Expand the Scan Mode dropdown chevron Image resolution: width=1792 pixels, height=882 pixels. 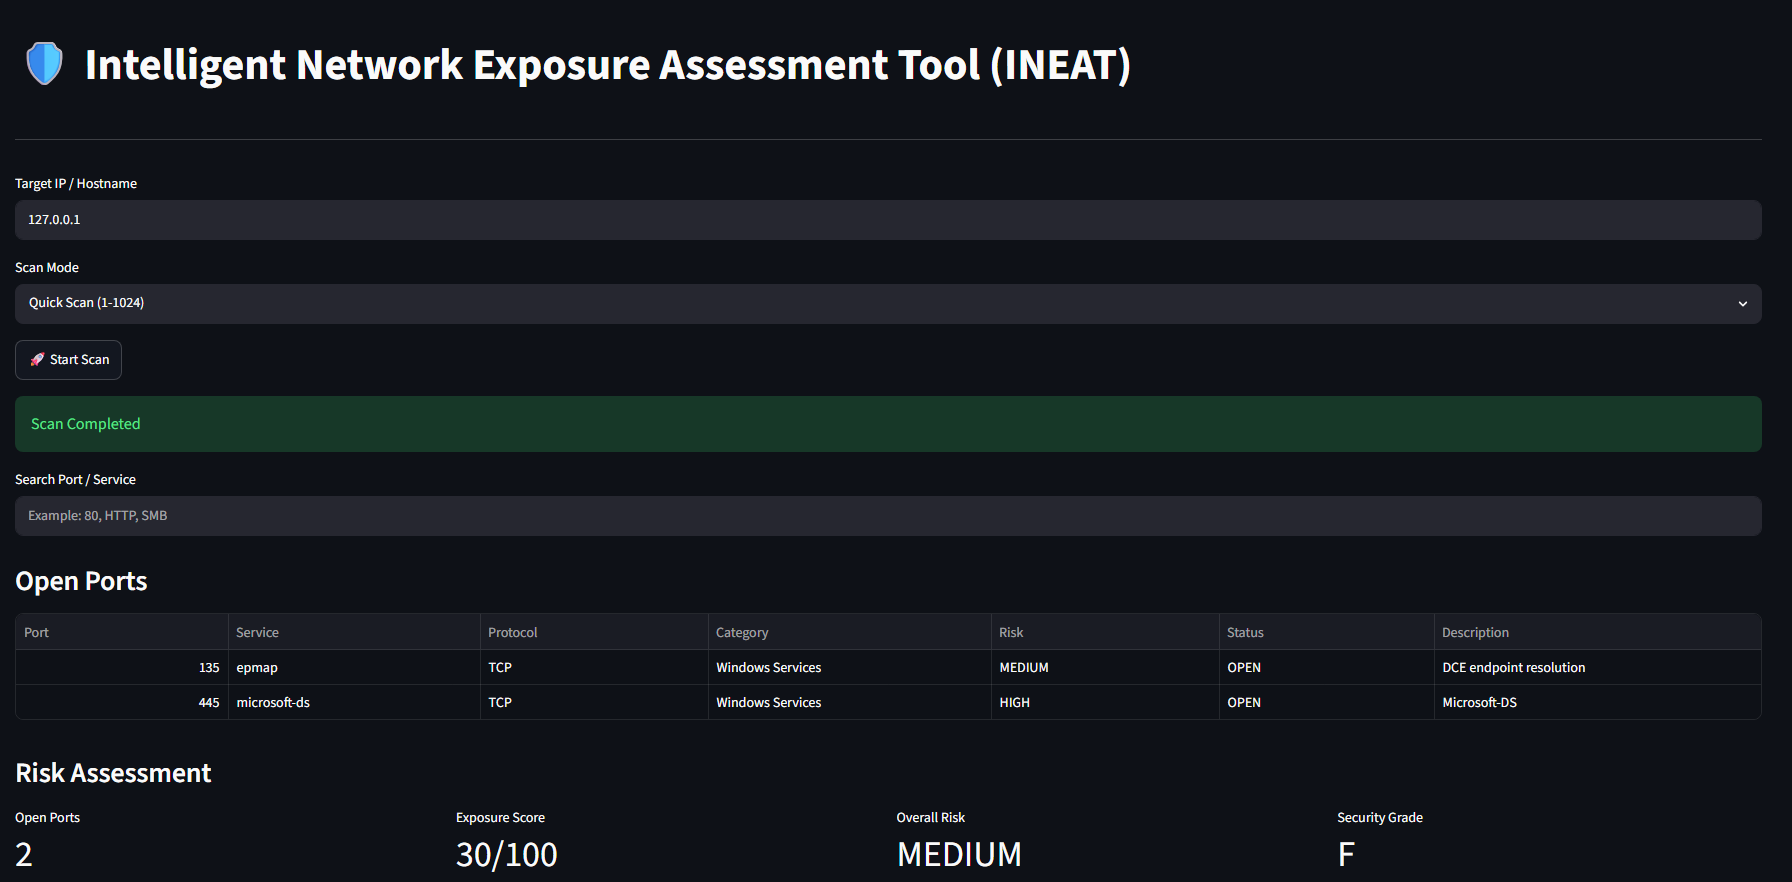pos(1742,304)
